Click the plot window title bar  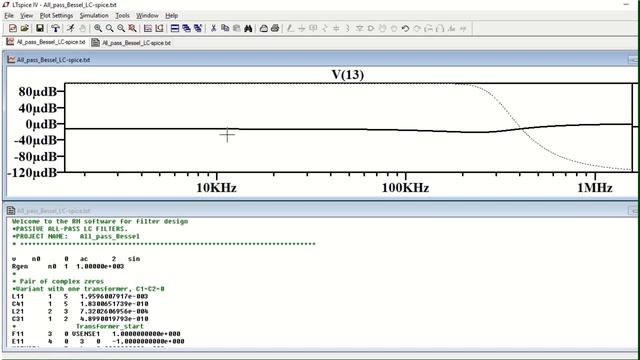click(x=320, y=60)
